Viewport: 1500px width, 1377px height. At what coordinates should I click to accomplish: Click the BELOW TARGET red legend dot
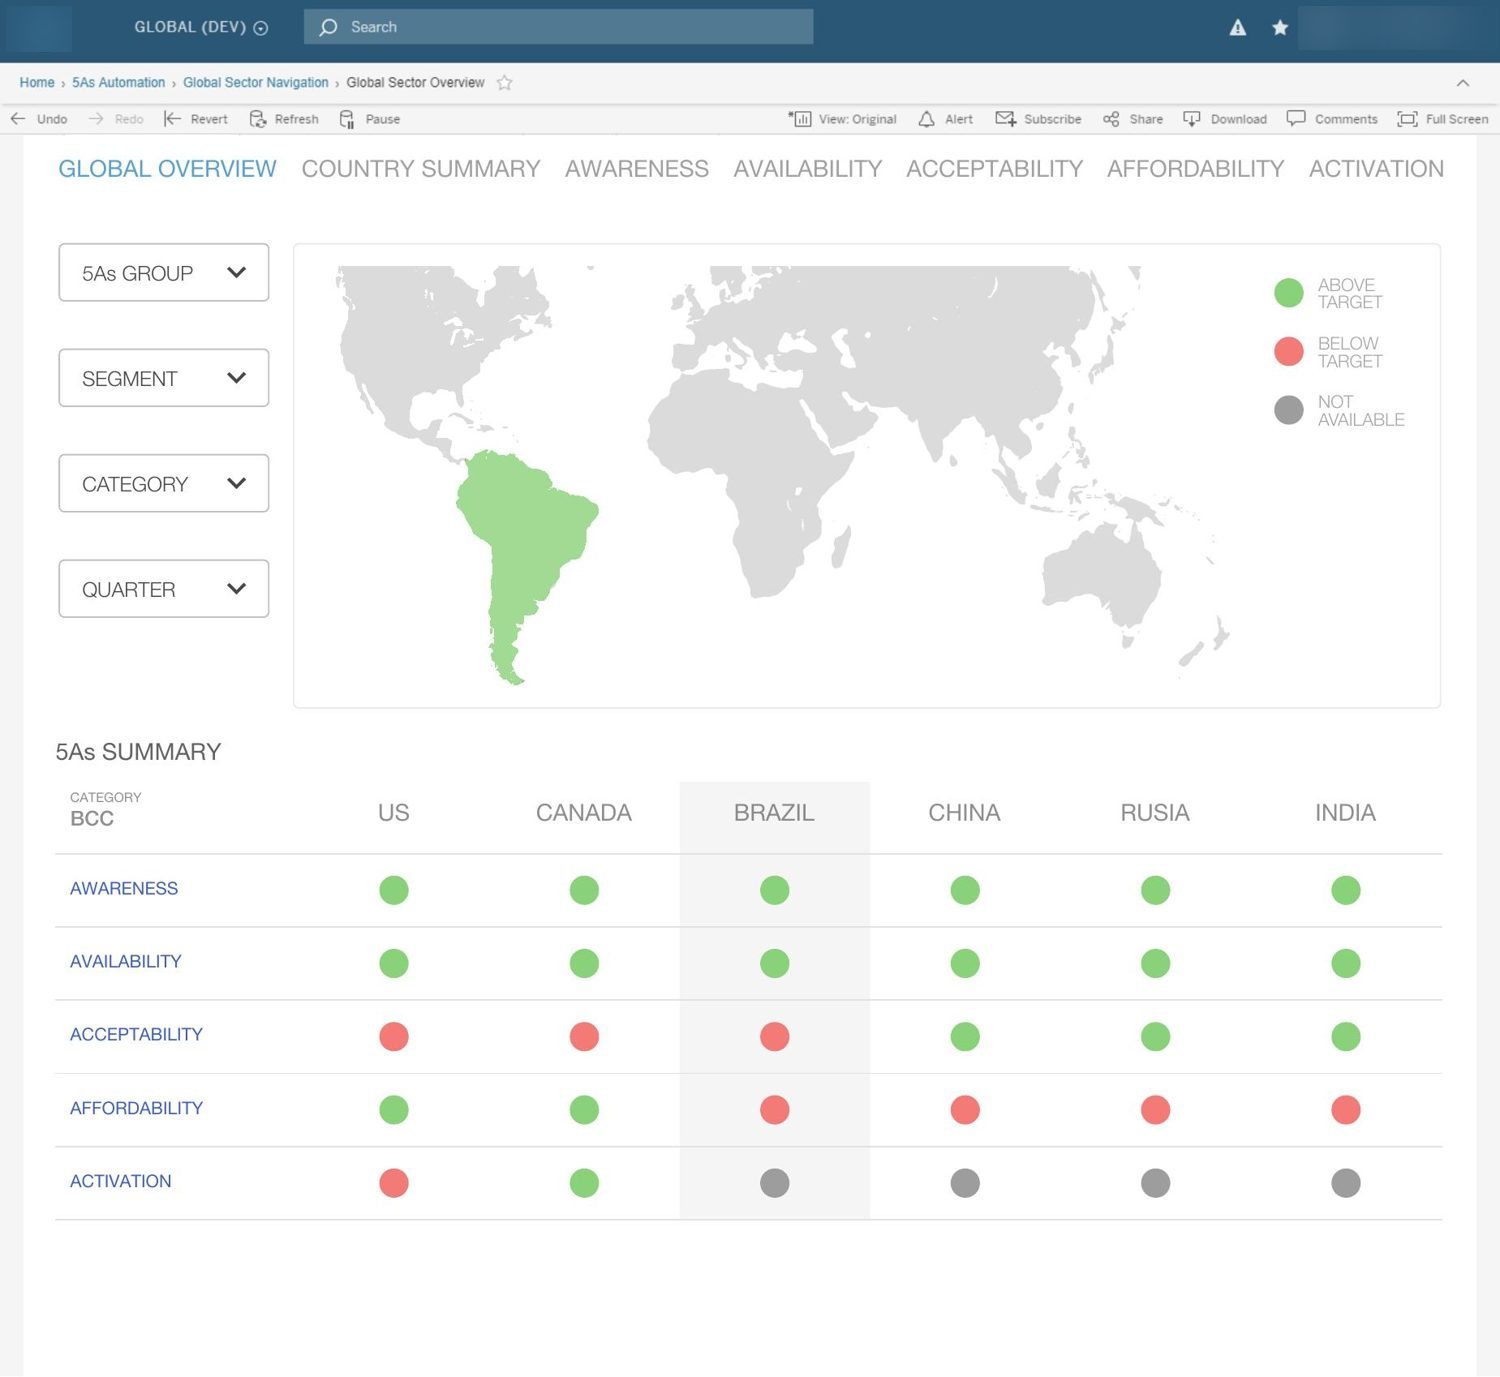click(1289, 352)
